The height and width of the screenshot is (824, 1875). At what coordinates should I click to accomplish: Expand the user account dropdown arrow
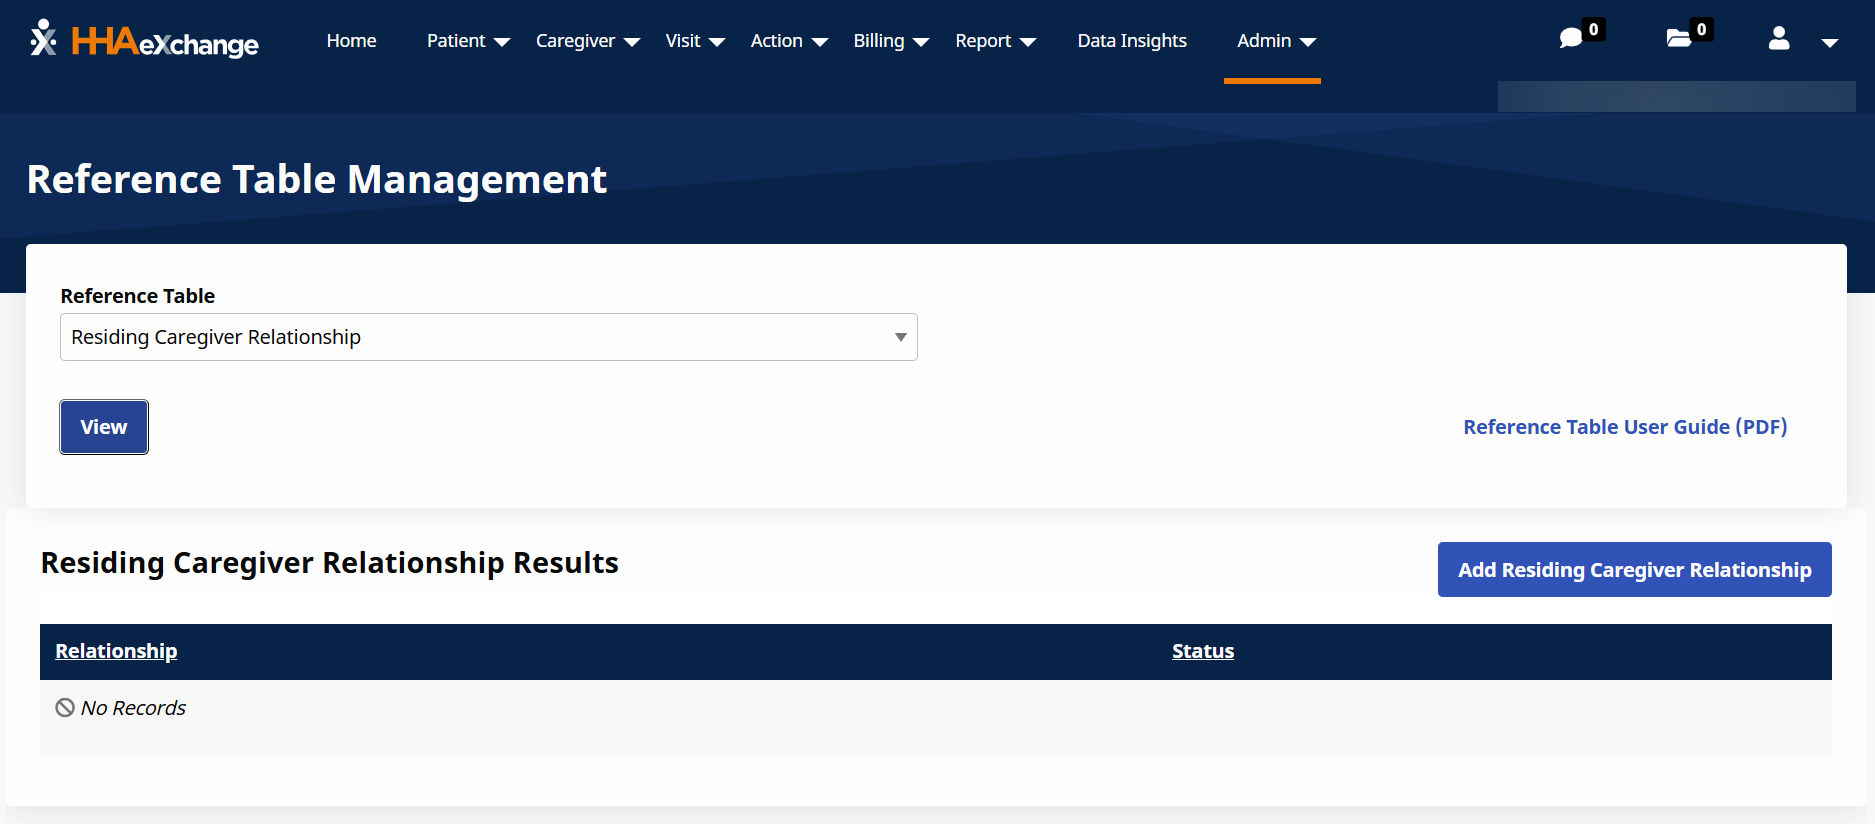(1829, 42)
